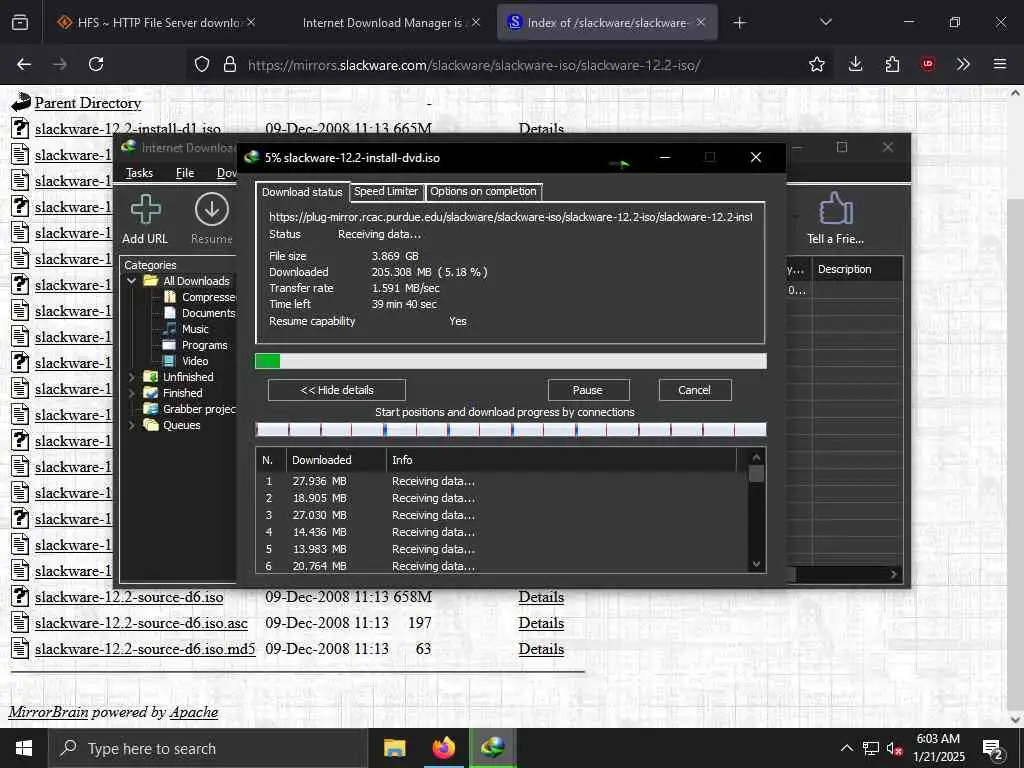Open Details link for source-d6.iso.md5
The height and width of the screenshot is (768, 1024).
(x=541, y=649)
